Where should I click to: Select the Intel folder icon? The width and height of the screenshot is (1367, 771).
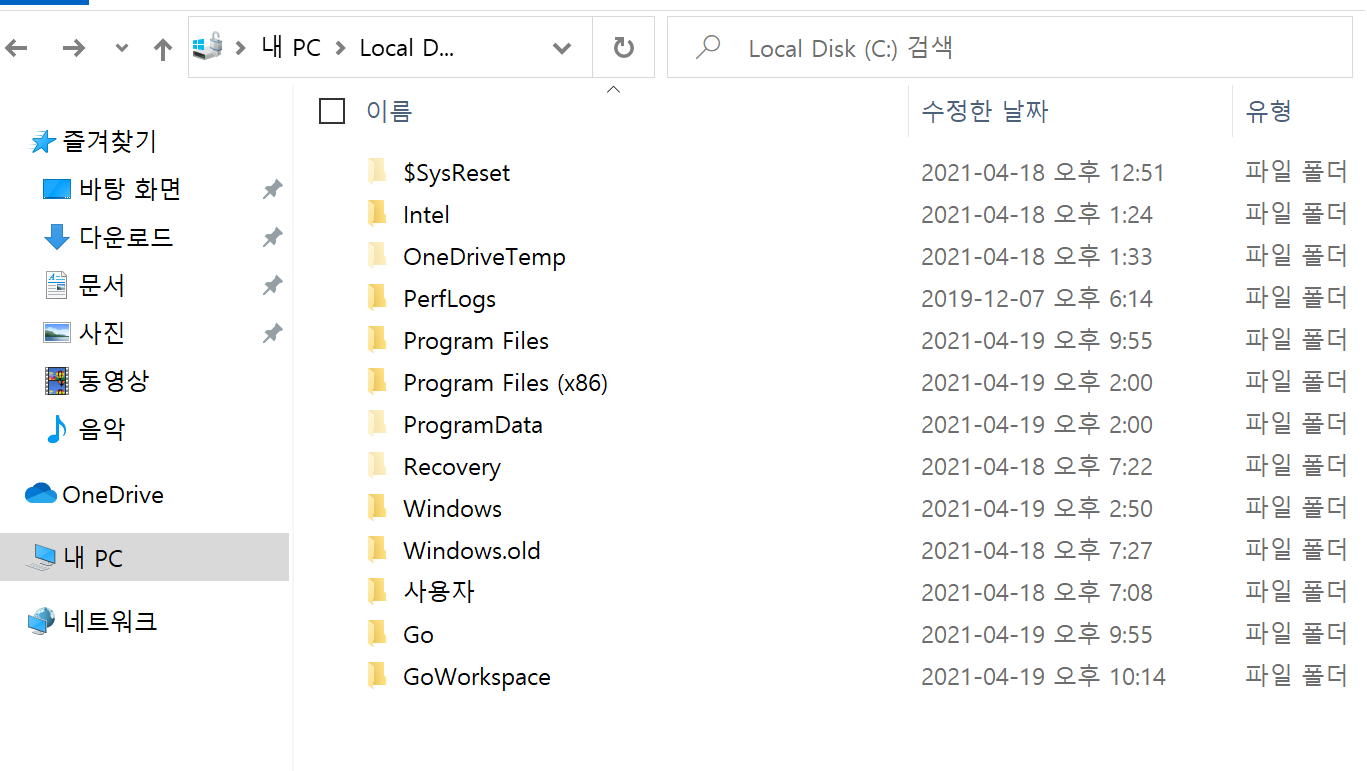pos(378,213)
